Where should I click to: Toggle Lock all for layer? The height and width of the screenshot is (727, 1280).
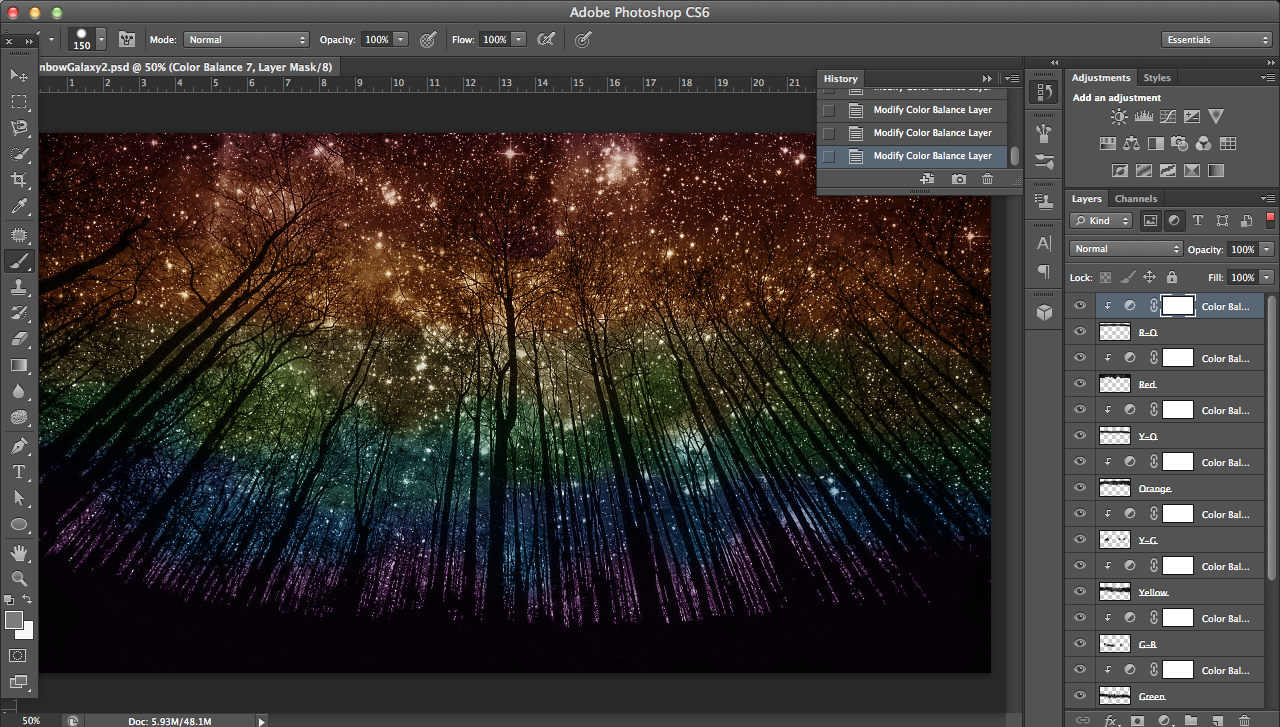(1171, 278)
